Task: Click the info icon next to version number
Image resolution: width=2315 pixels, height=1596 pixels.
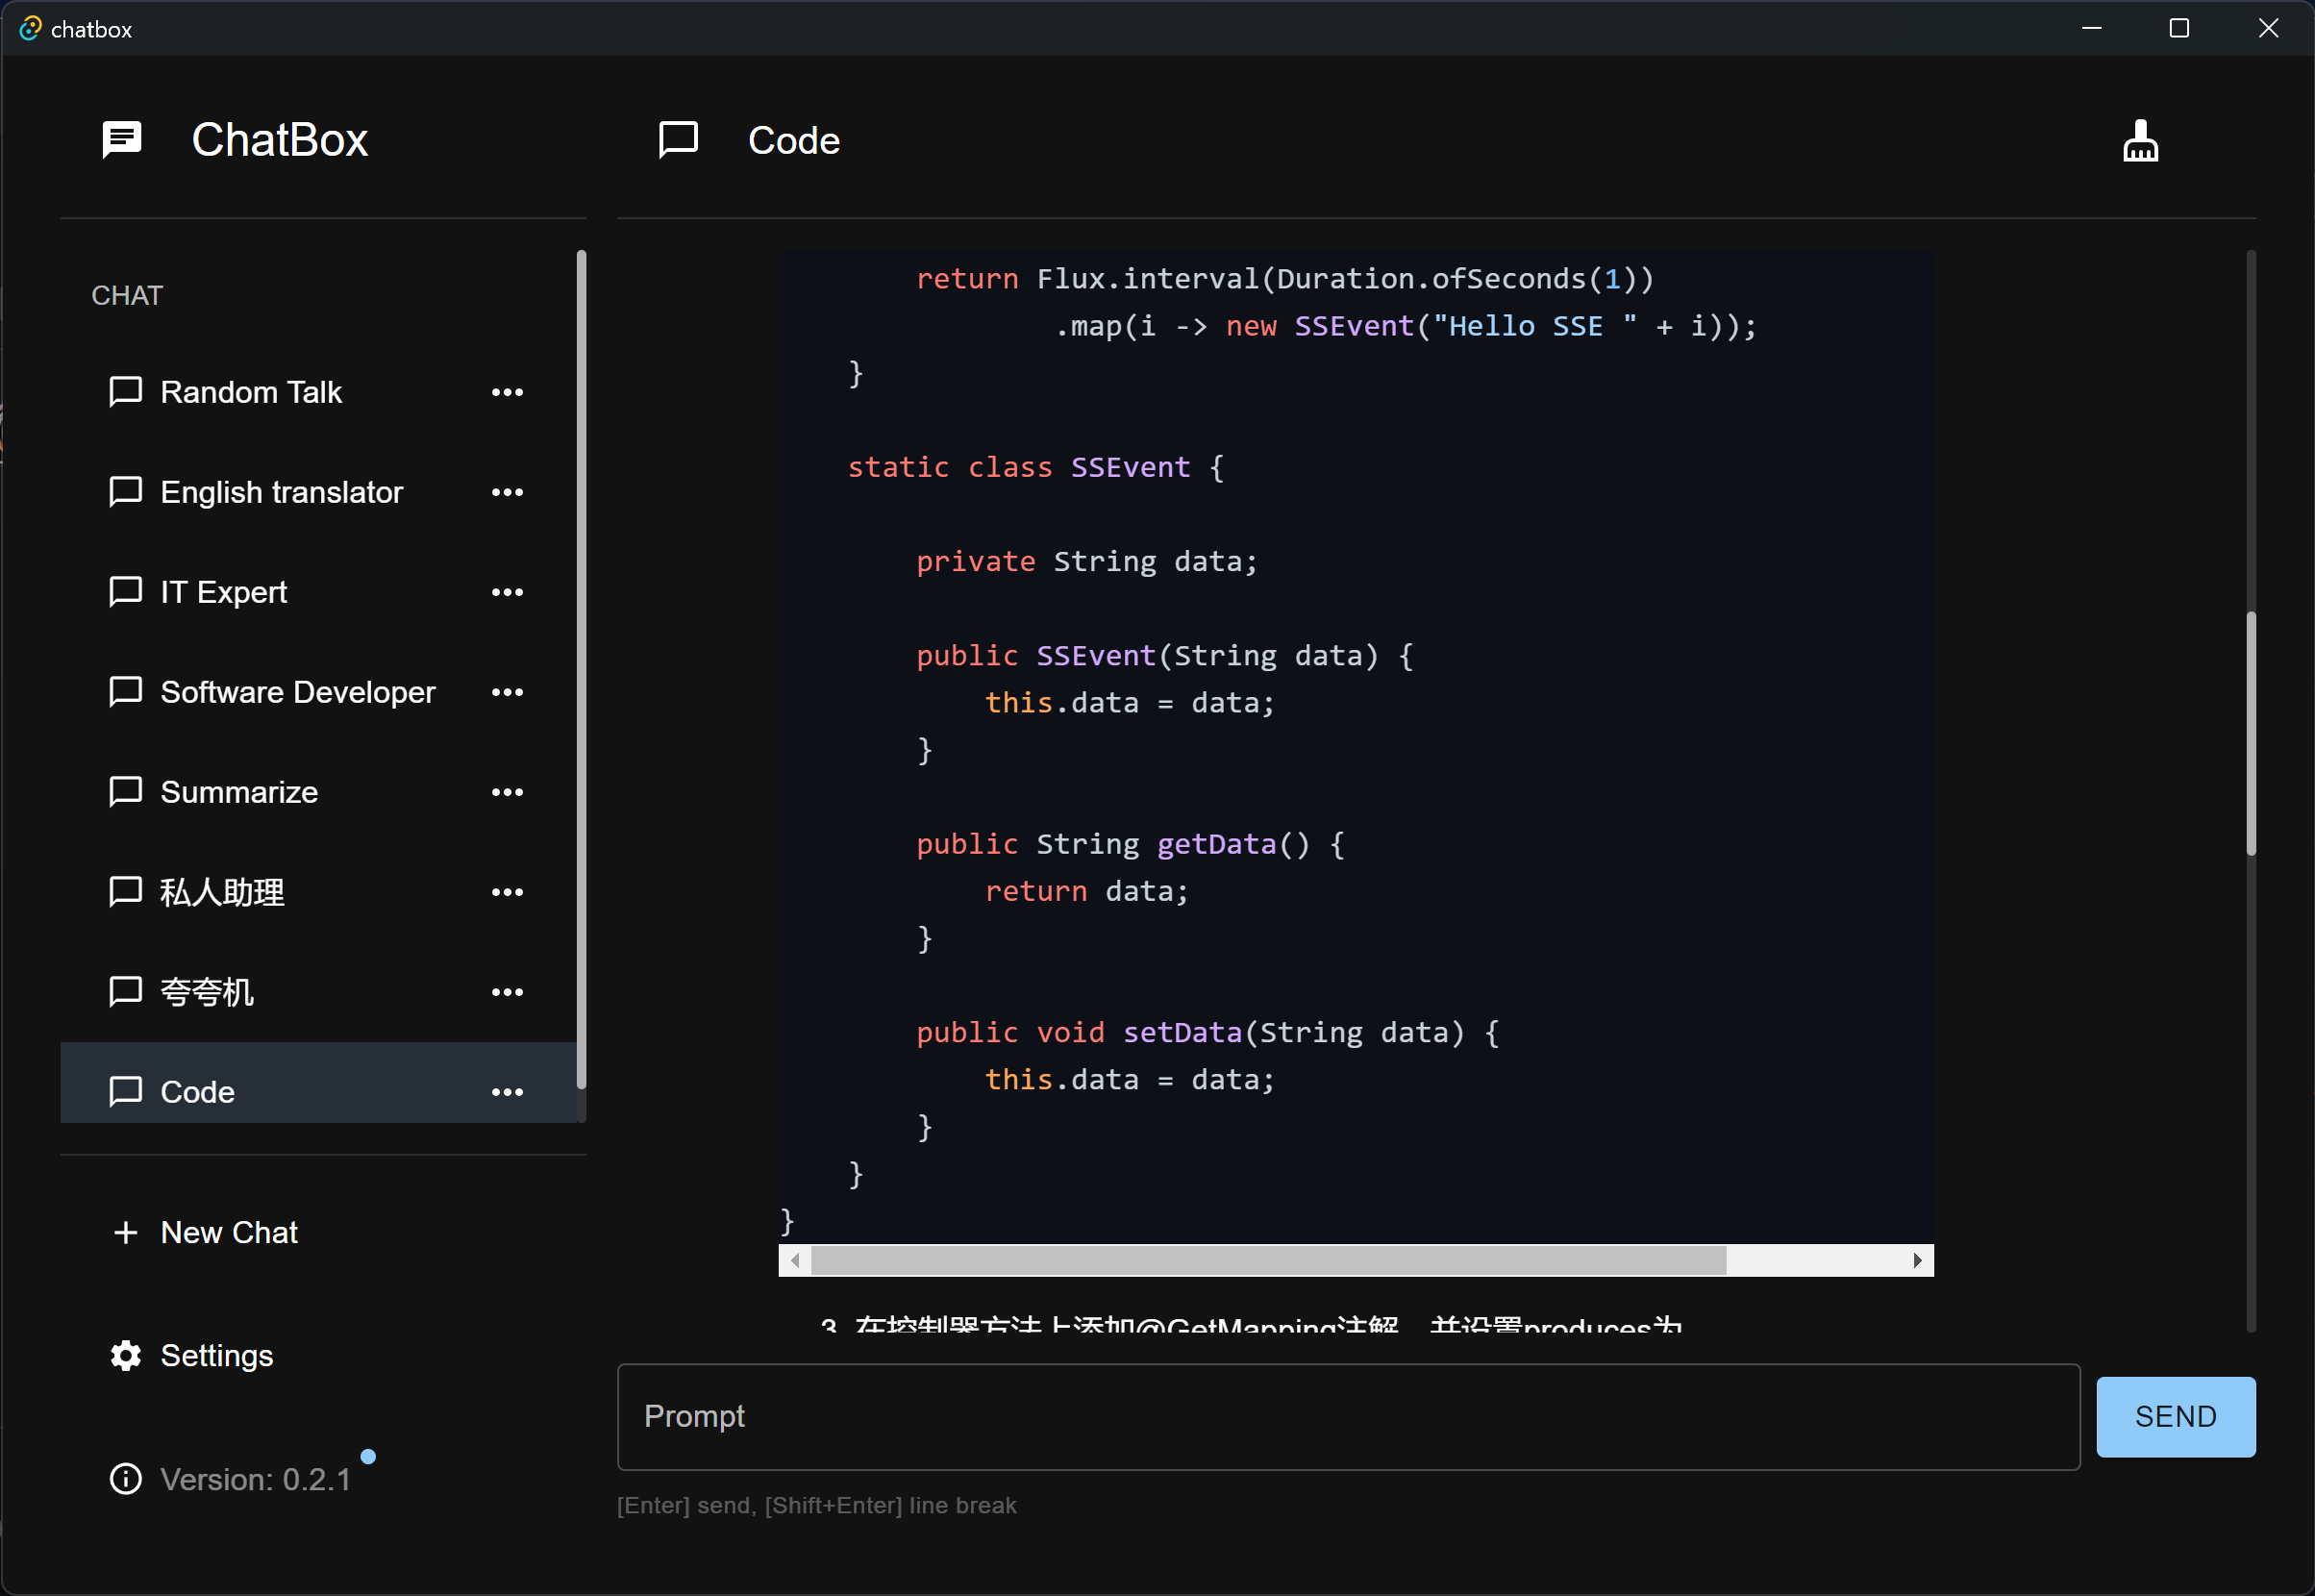Action: pos(125,1479)
